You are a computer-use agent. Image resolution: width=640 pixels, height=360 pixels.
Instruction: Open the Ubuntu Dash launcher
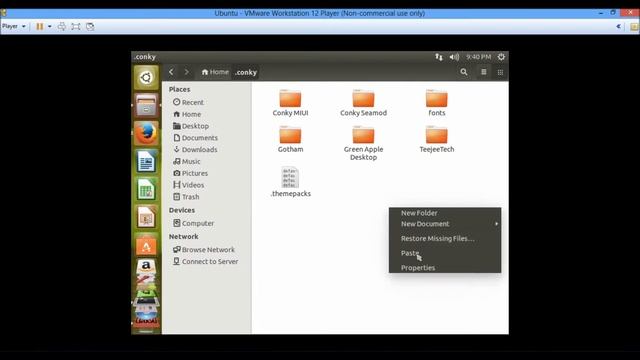coord(146,78)
